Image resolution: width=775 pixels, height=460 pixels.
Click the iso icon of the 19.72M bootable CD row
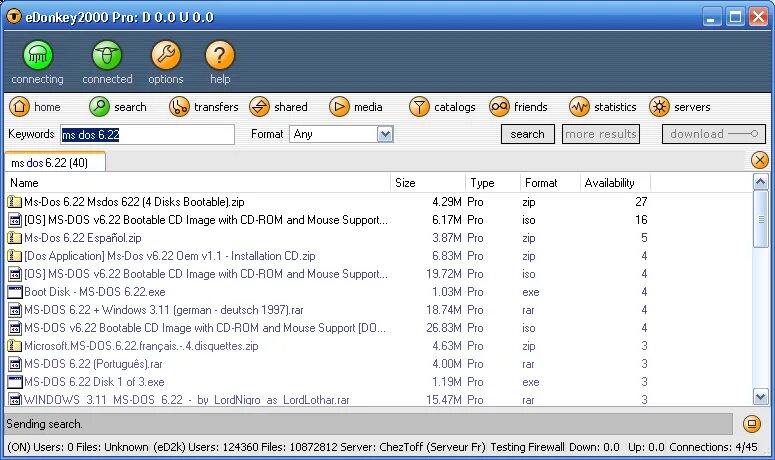click(15, 274)
